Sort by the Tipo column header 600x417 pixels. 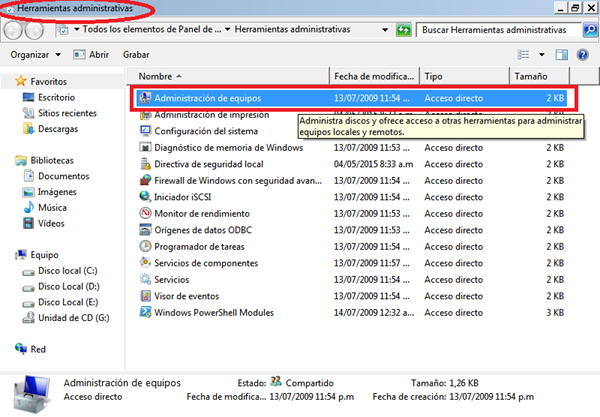(x=465, y=77)
